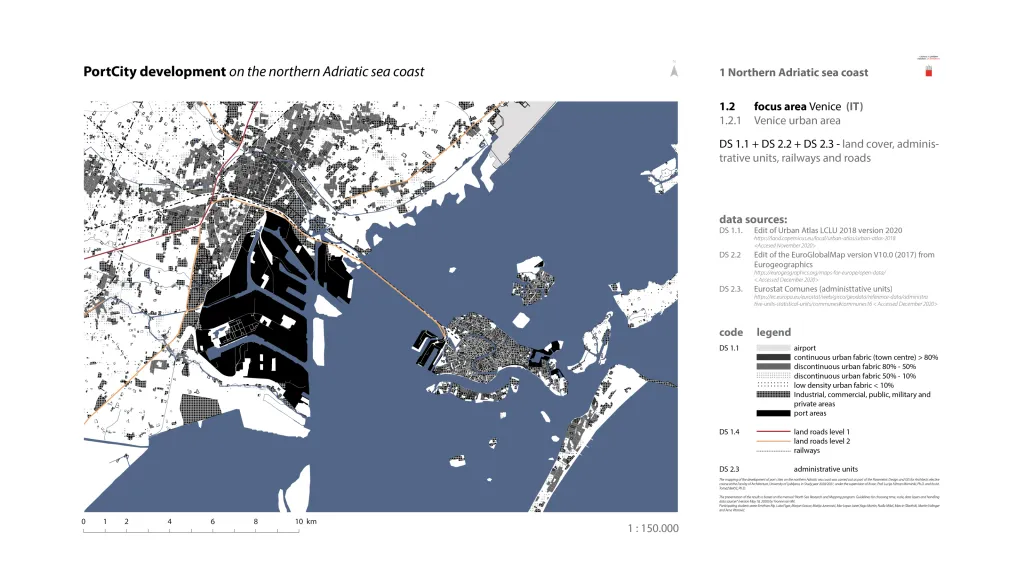Click the industrial commercial crosshatch legend symbol
This screenshot has height=576, width=1024.
[x=772, y=395]
